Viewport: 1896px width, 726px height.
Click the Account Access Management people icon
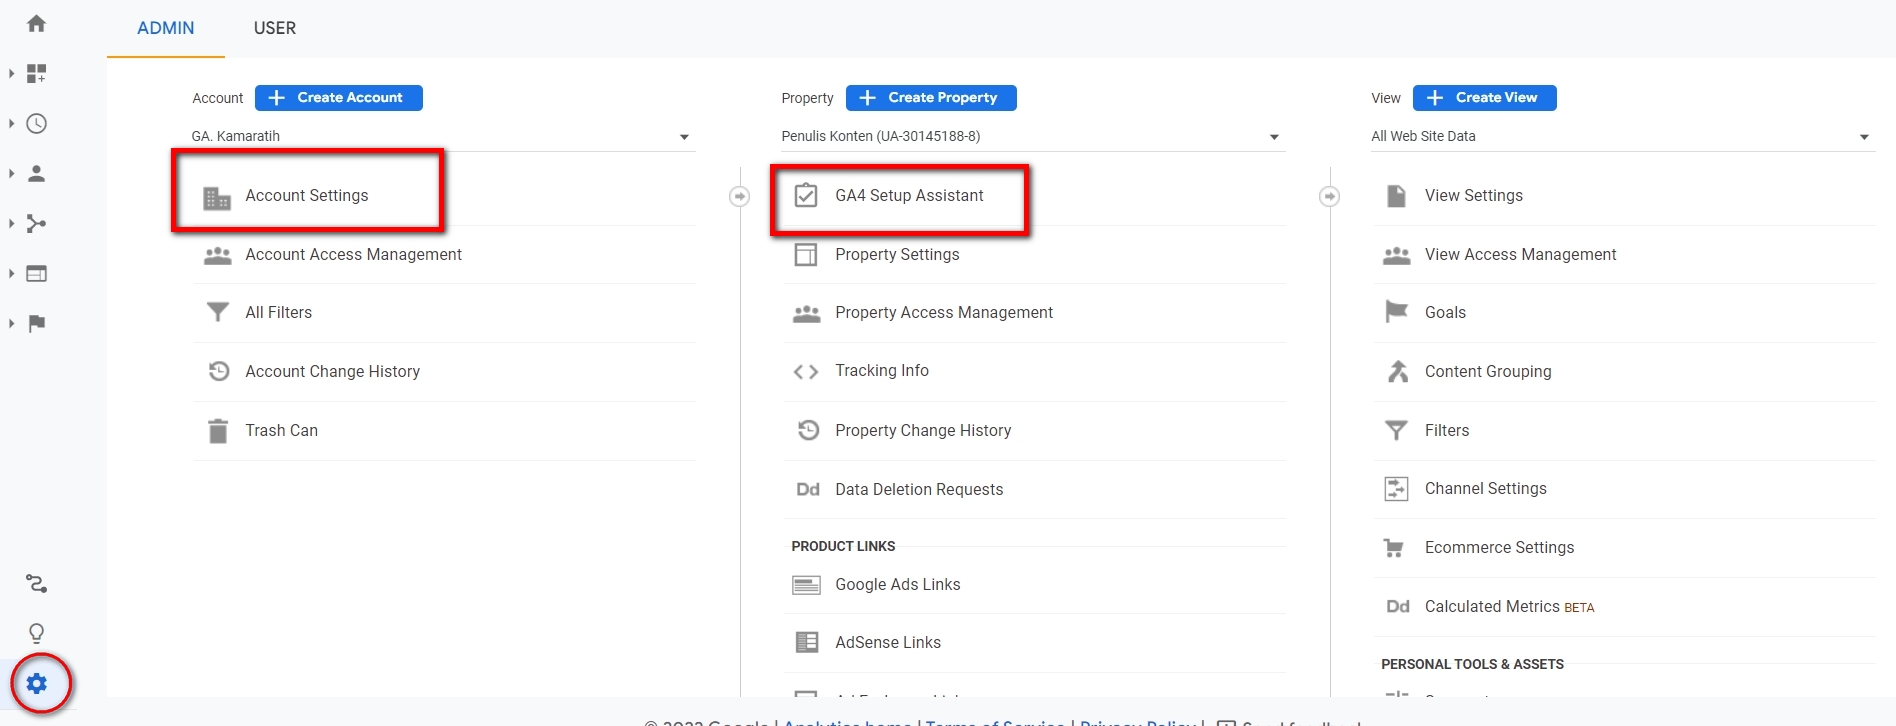coord(217,255)
